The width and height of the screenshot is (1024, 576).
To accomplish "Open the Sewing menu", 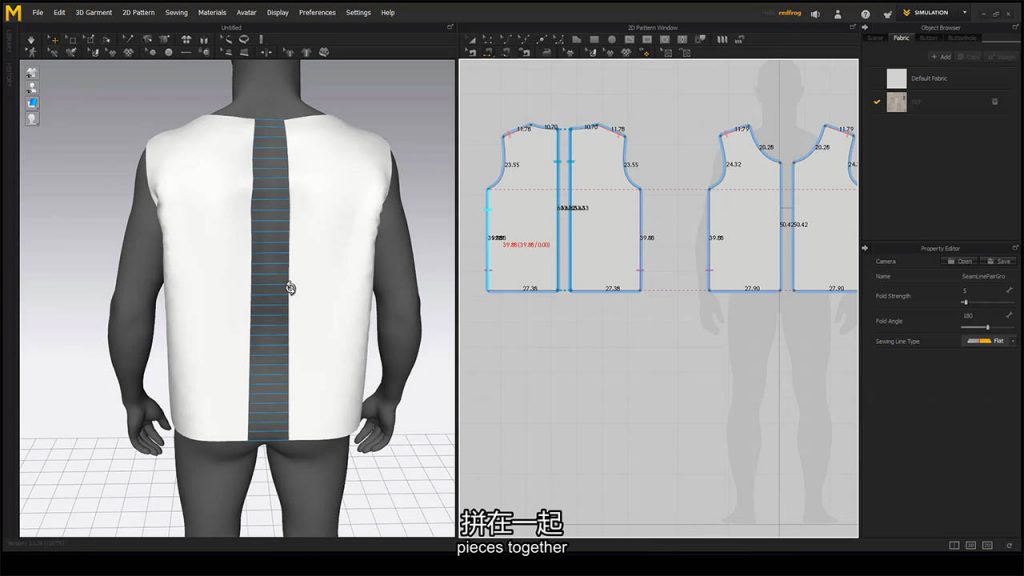I will (x=176, y=12).
